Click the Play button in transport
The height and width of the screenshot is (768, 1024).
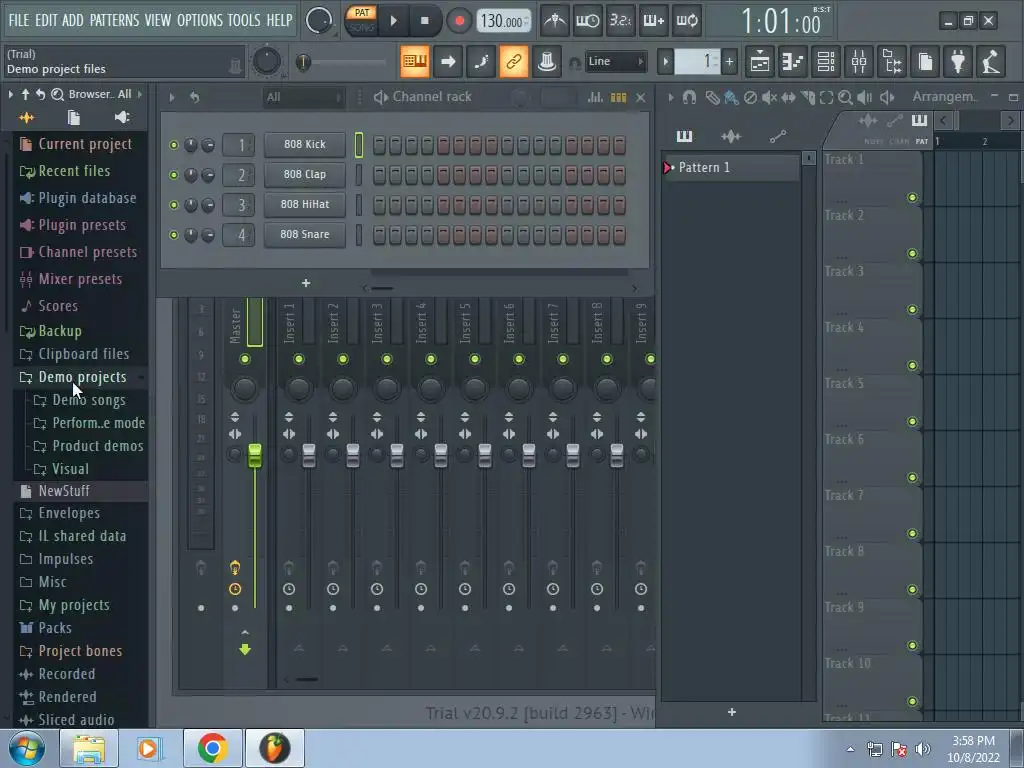click(394, 21)
